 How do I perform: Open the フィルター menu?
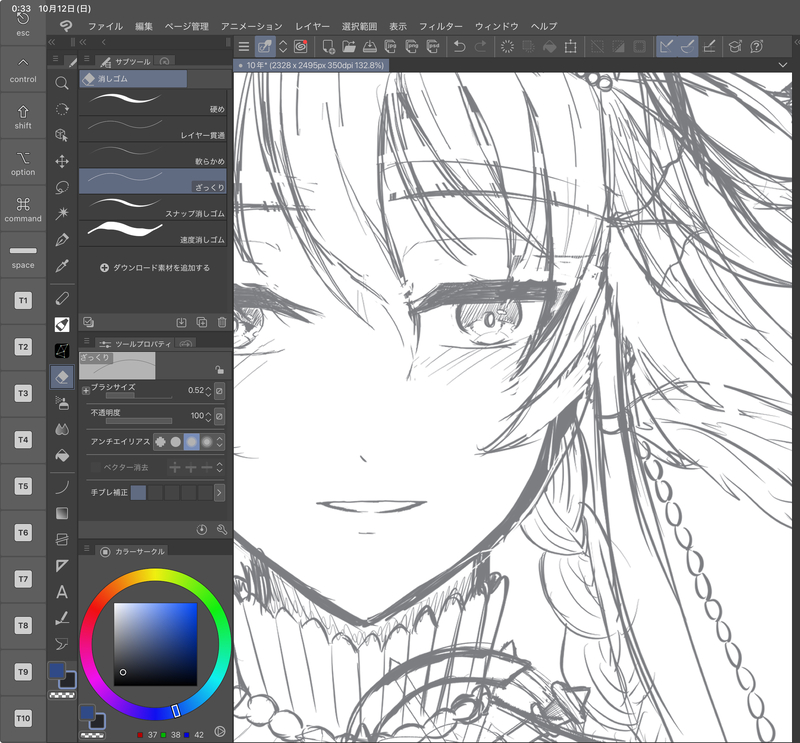[441, 26]
